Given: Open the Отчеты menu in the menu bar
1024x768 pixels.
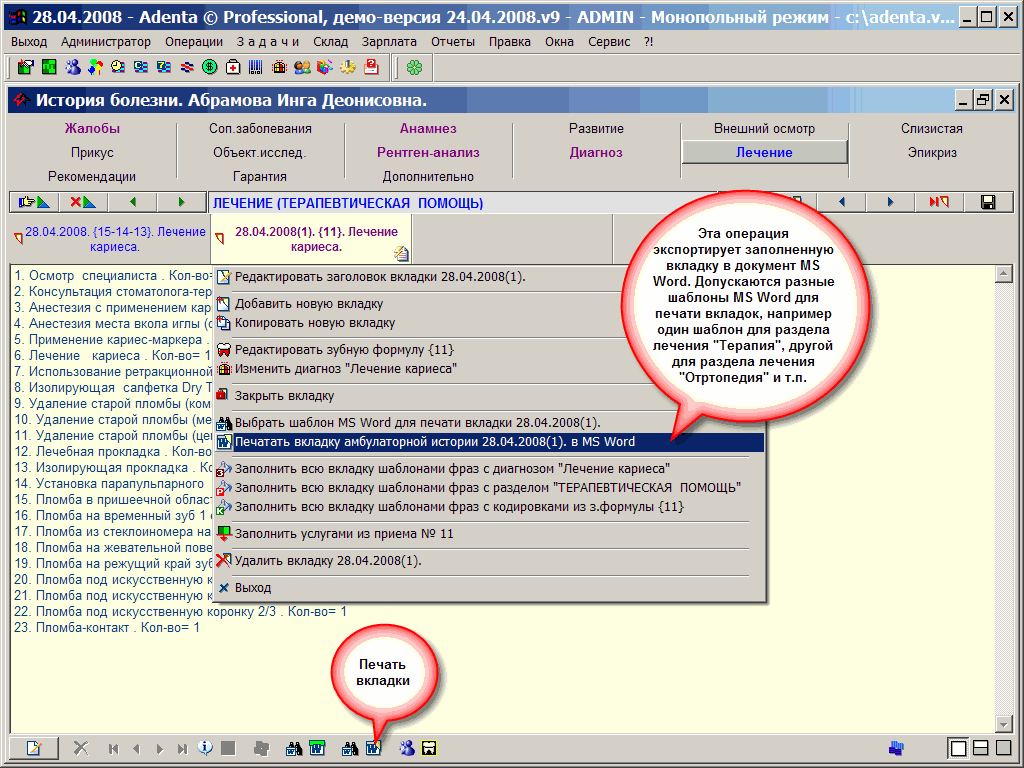Looking at the screenshot, I should tap(453, 41).
